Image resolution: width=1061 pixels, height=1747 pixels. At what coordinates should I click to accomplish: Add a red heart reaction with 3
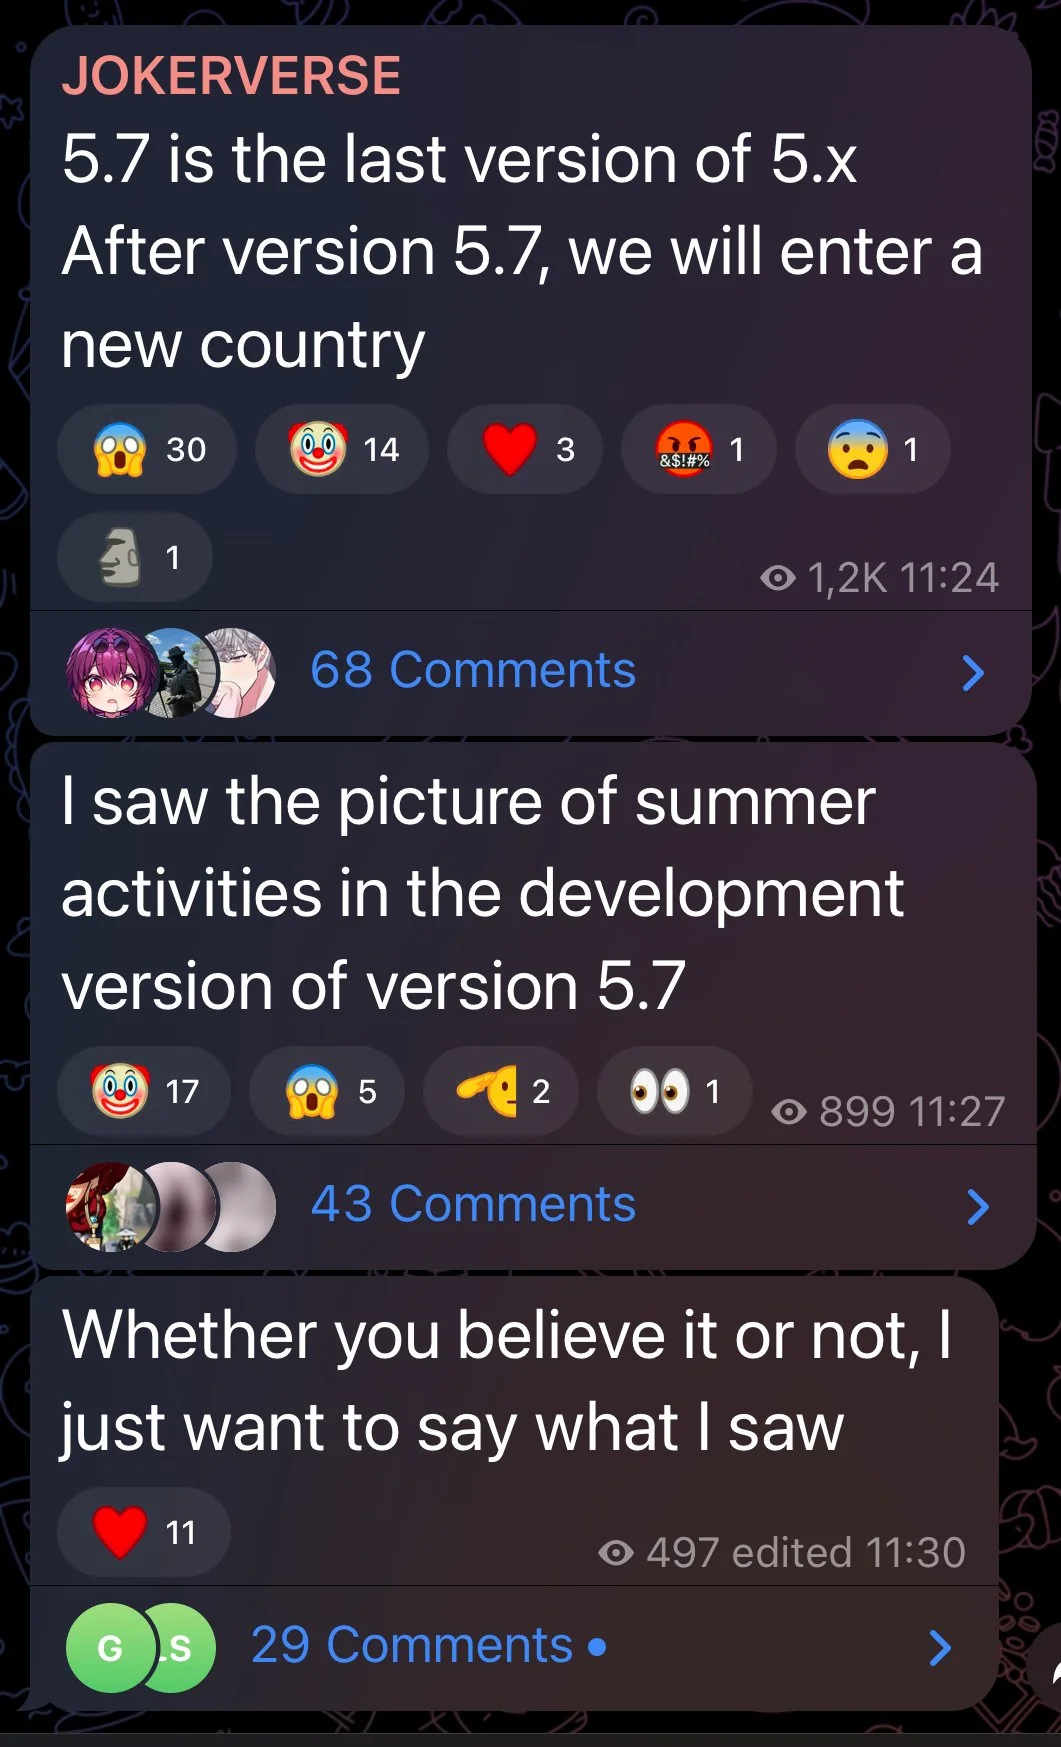click(525, 450)
